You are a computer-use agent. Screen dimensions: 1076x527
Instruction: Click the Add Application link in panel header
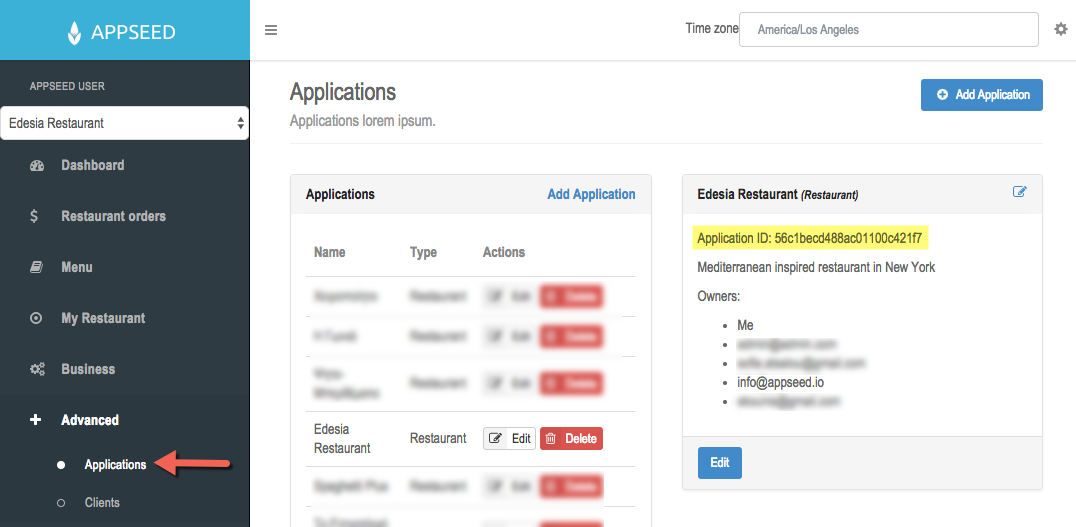point(591,194)
